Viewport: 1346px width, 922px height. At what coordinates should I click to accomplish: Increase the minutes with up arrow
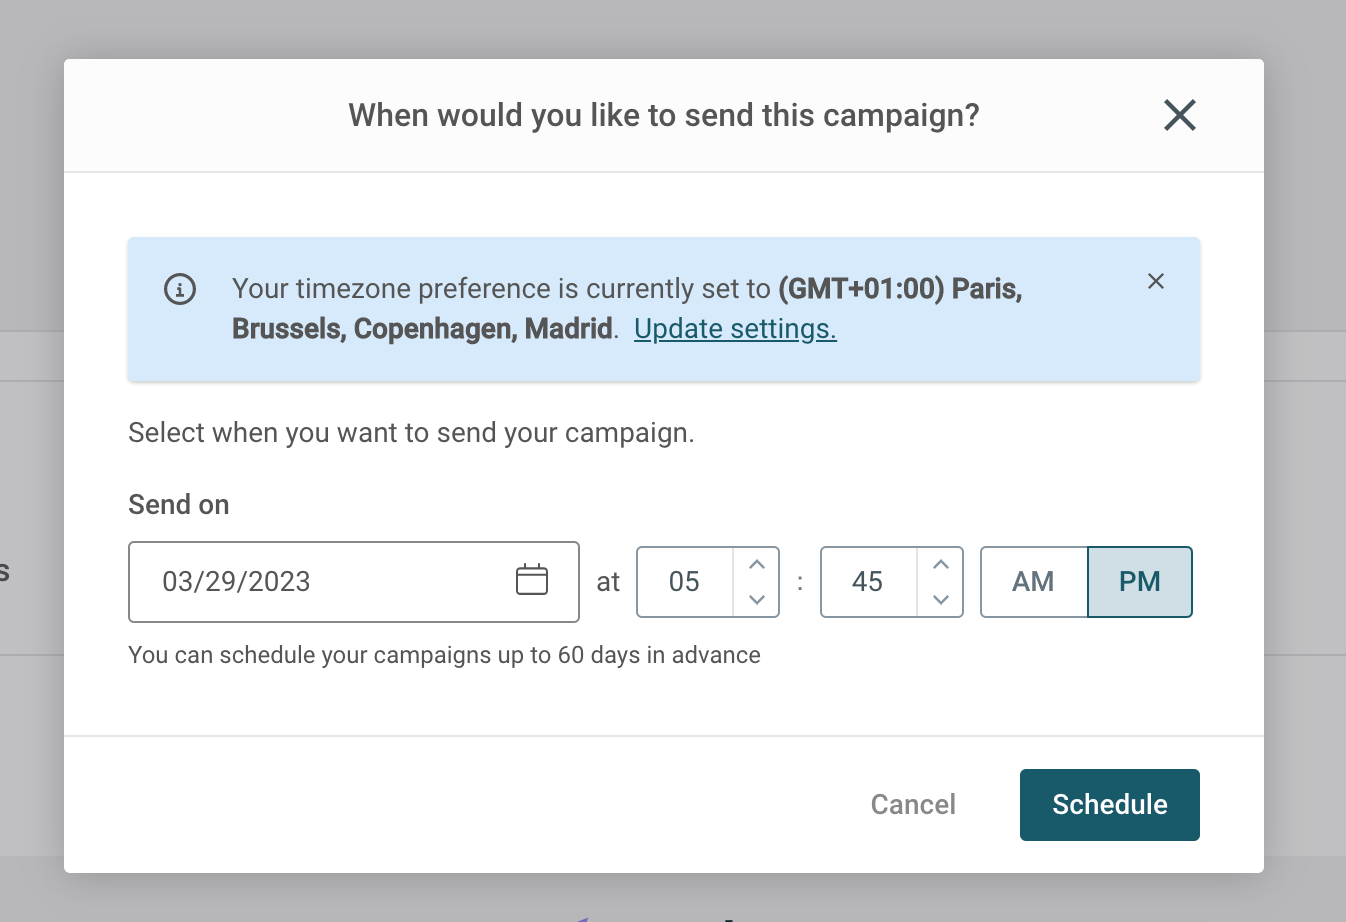[x=941, y=565]
